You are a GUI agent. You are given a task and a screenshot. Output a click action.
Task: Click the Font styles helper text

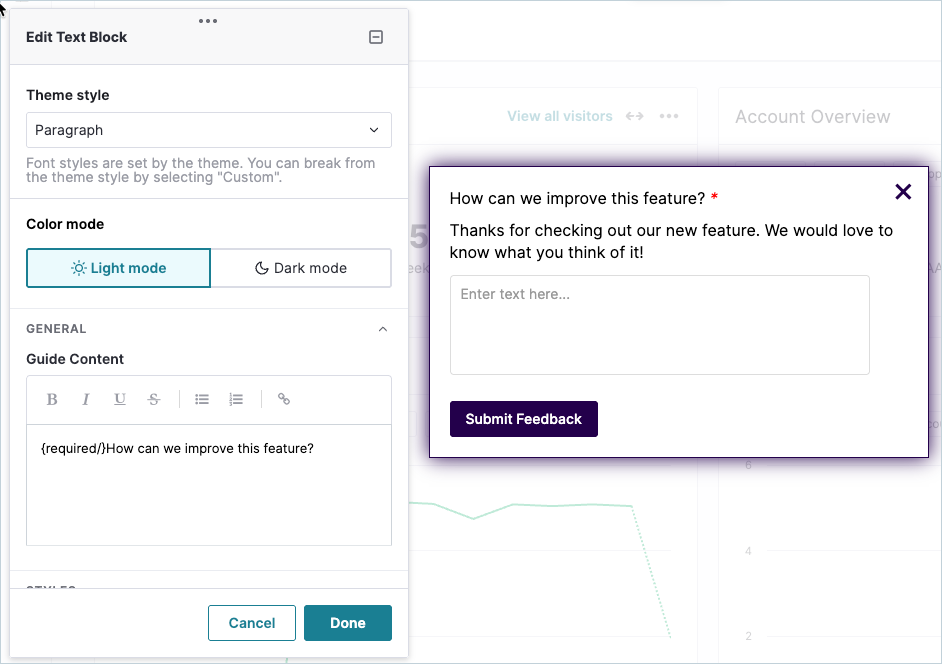(201, 170)
